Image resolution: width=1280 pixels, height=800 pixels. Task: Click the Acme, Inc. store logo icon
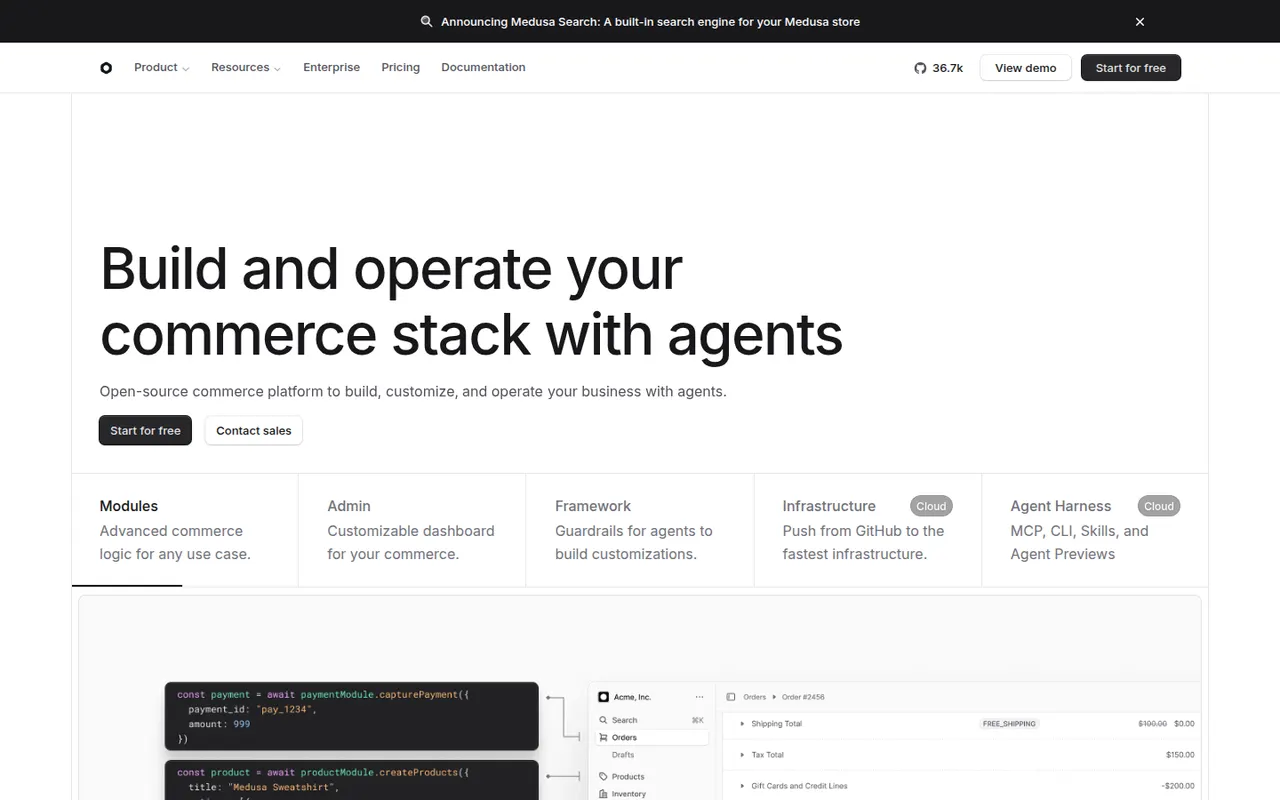click(x=603, y=697)
